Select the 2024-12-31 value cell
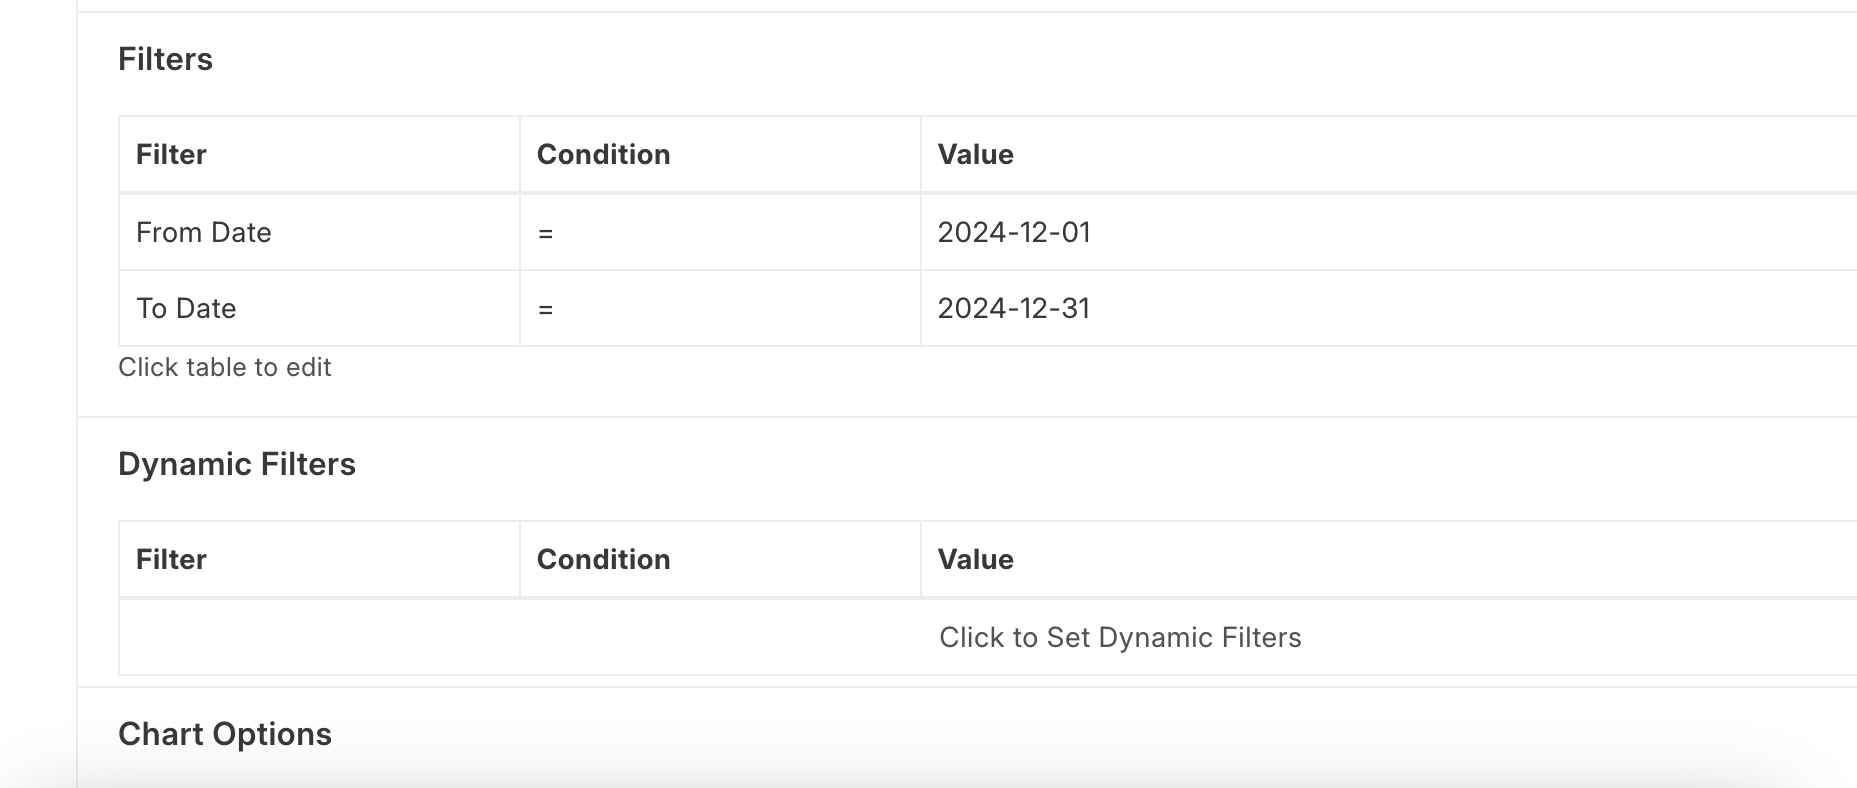The height and width of the screenshot is (788, 1857). (x=1013, y=308)
